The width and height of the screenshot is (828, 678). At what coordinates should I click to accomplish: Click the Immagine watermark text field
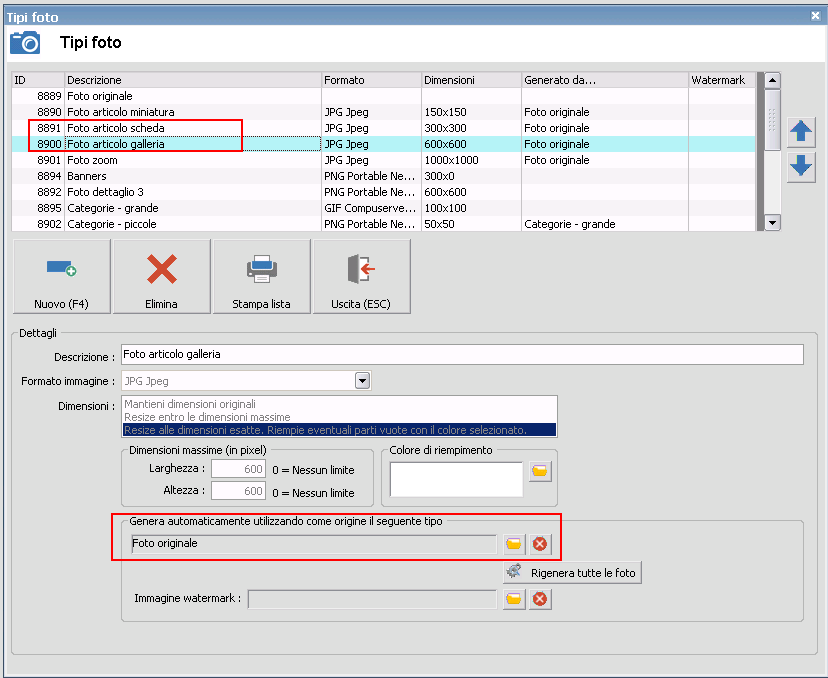[372, 599]
